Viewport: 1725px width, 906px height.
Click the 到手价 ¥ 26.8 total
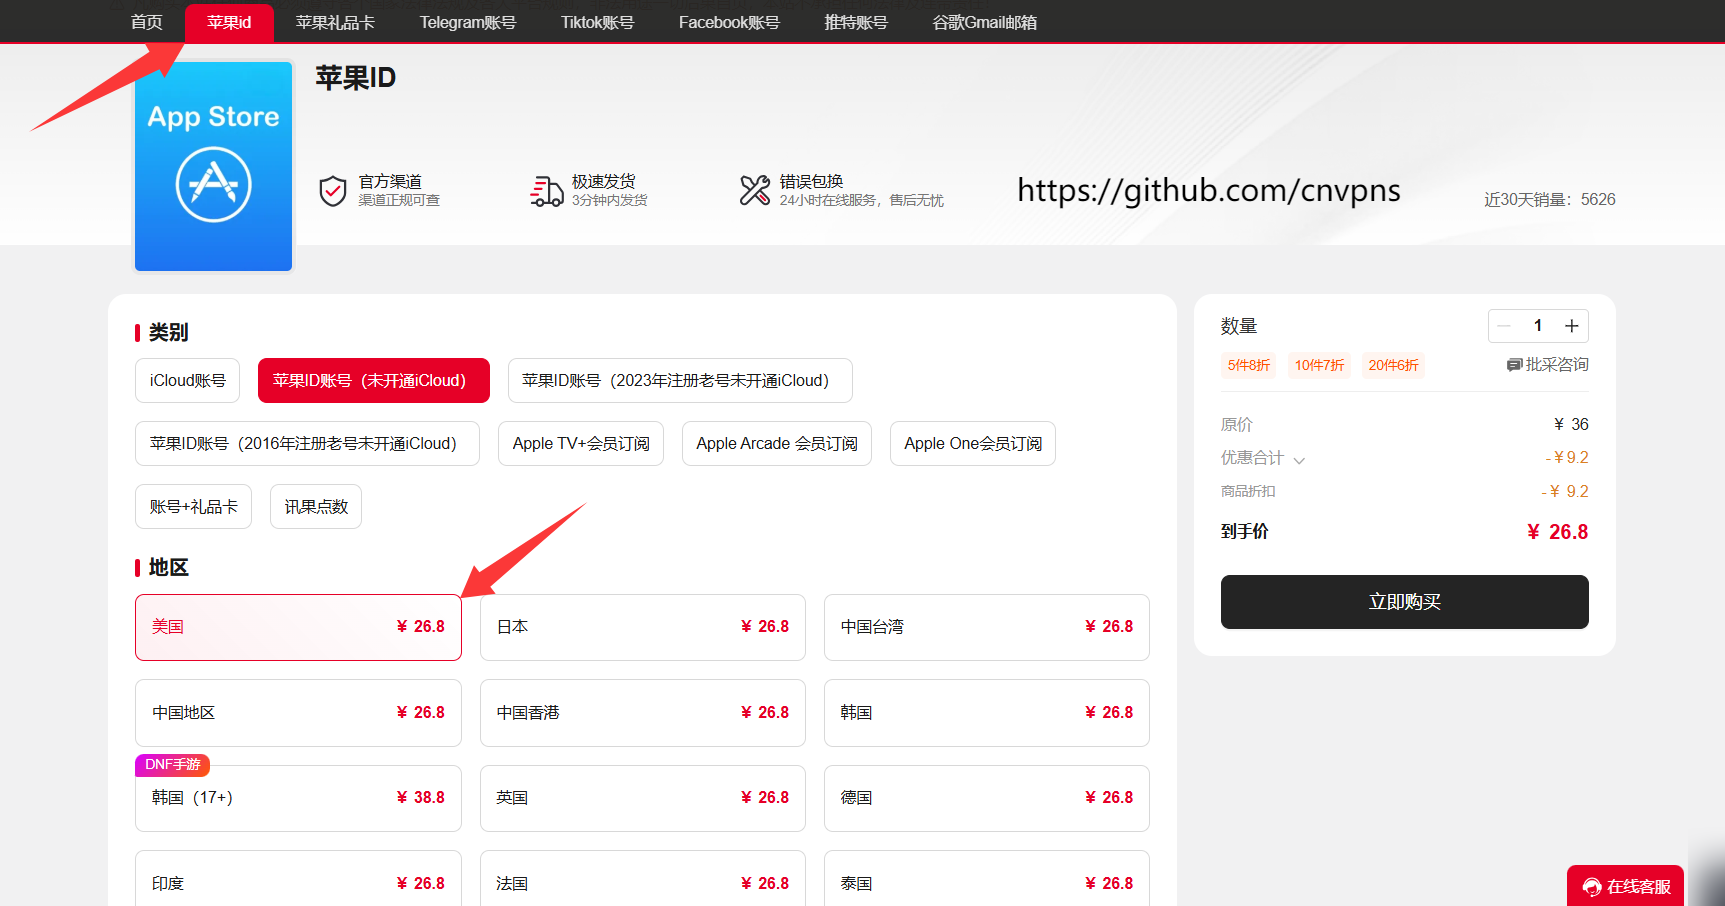1404,532
